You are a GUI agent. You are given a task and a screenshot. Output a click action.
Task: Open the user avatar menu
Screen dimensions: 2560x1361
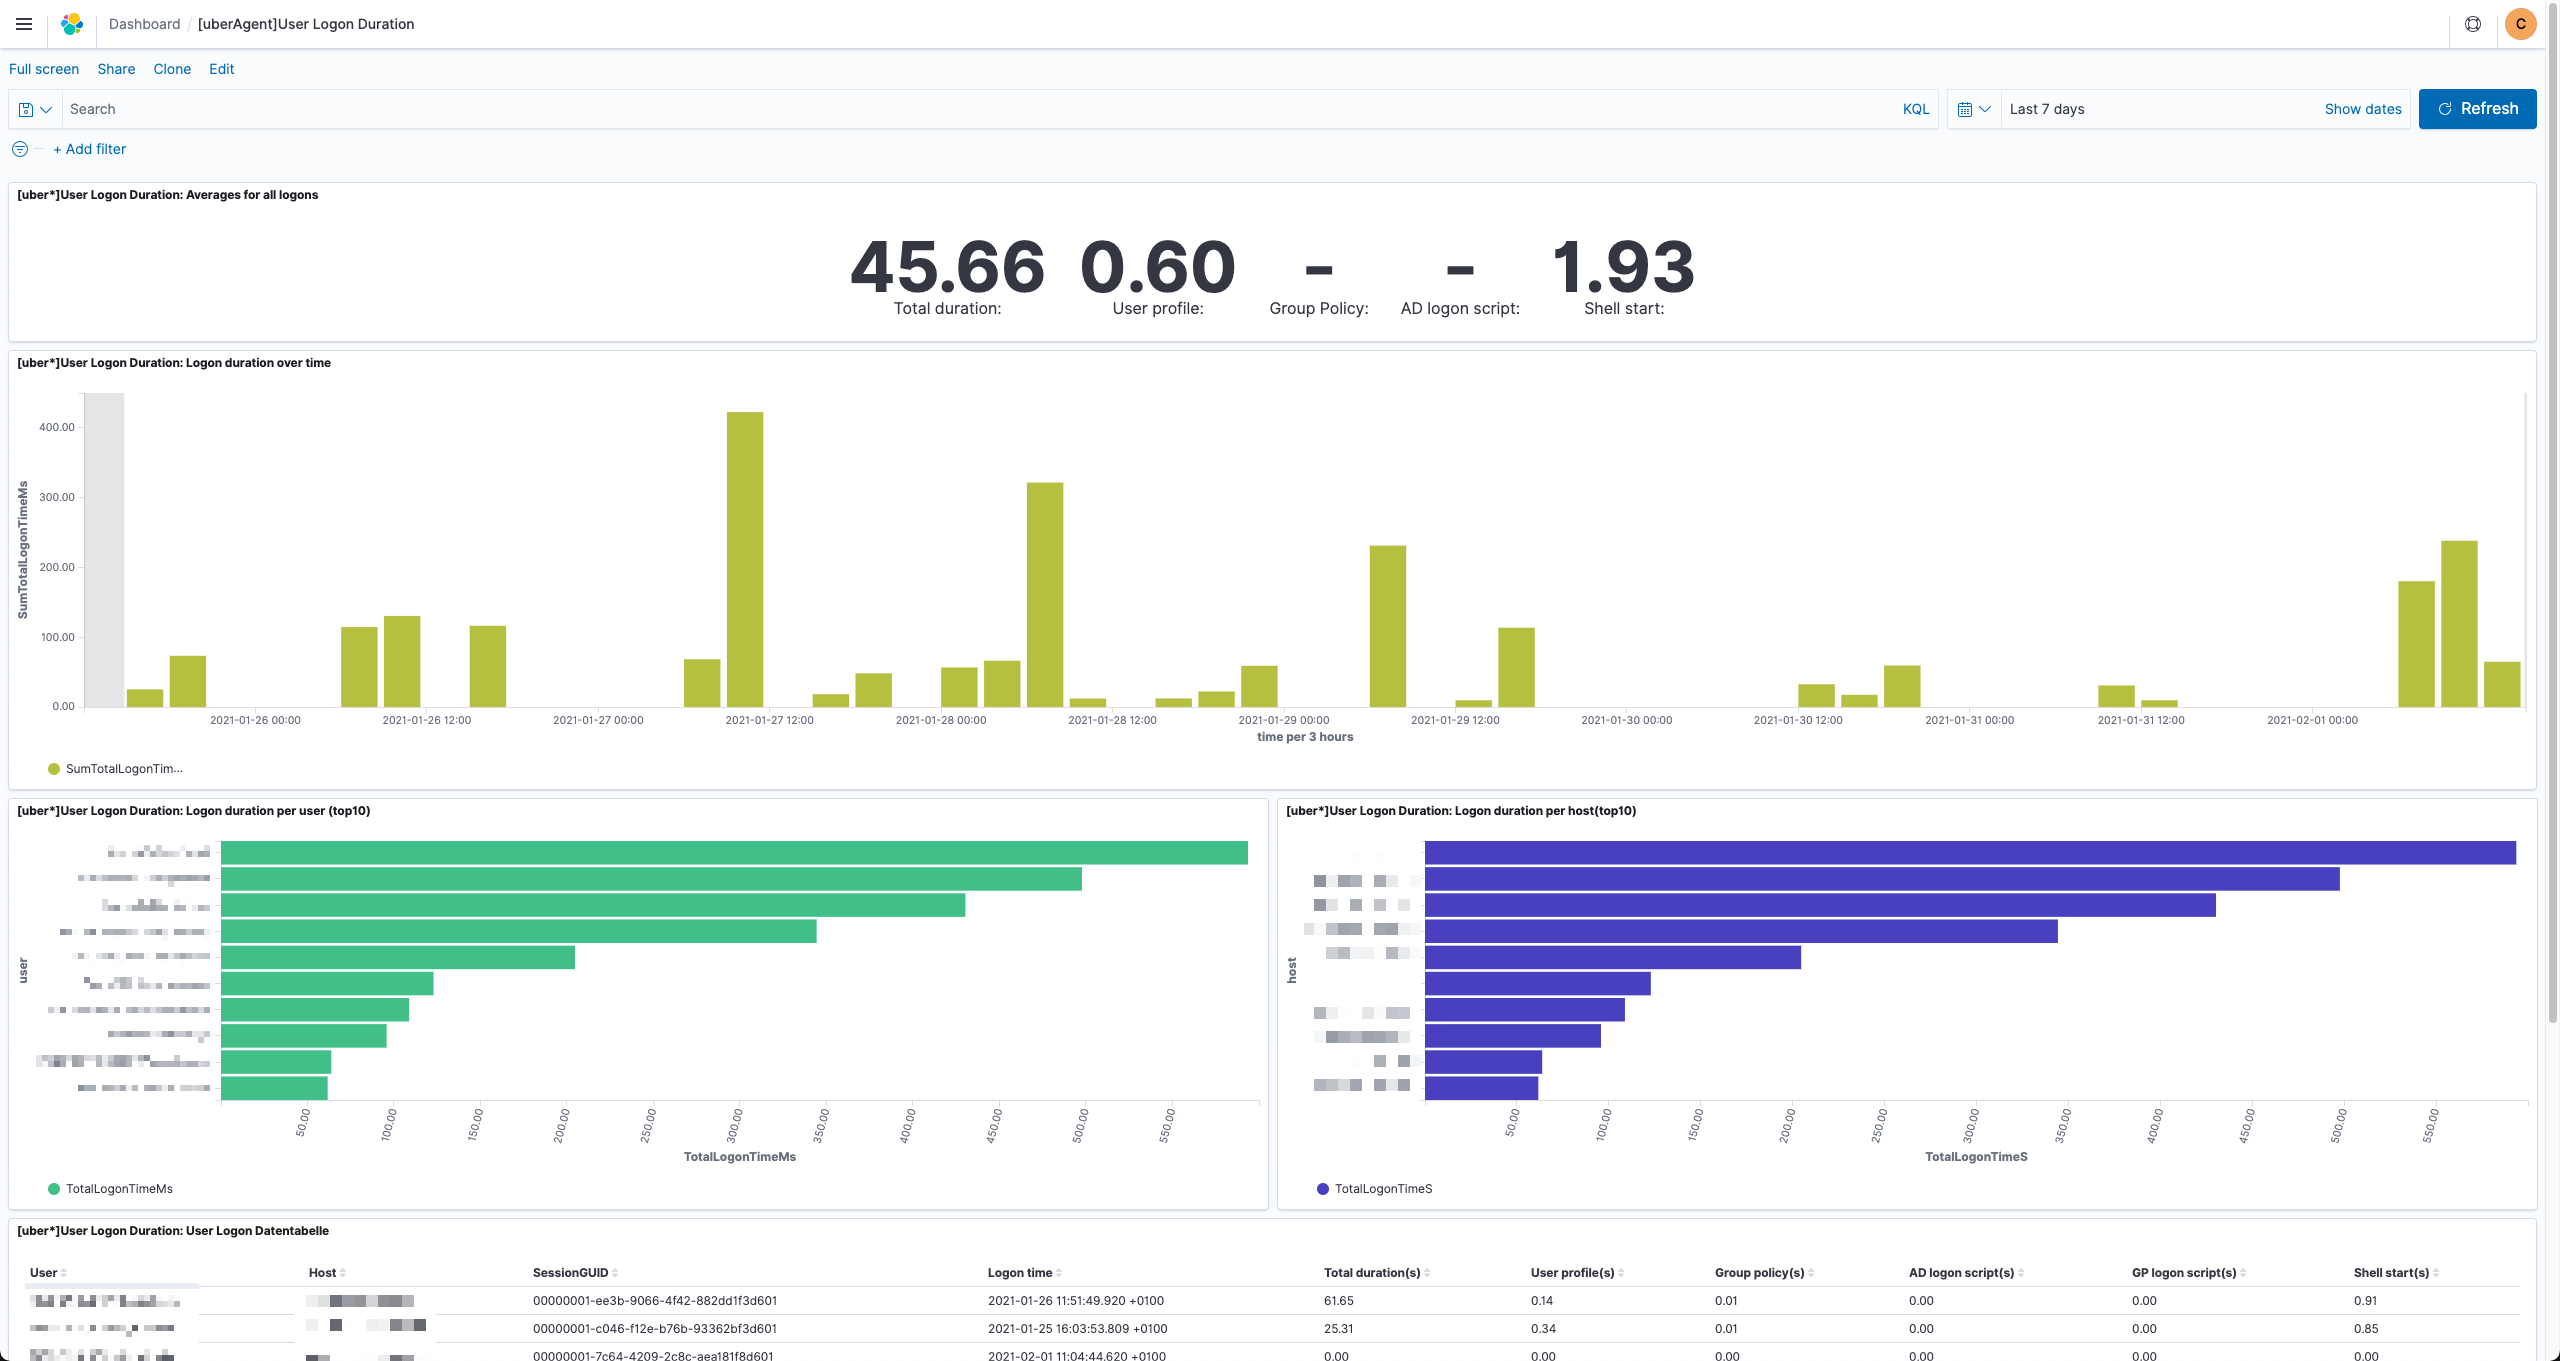(2520, 24)
